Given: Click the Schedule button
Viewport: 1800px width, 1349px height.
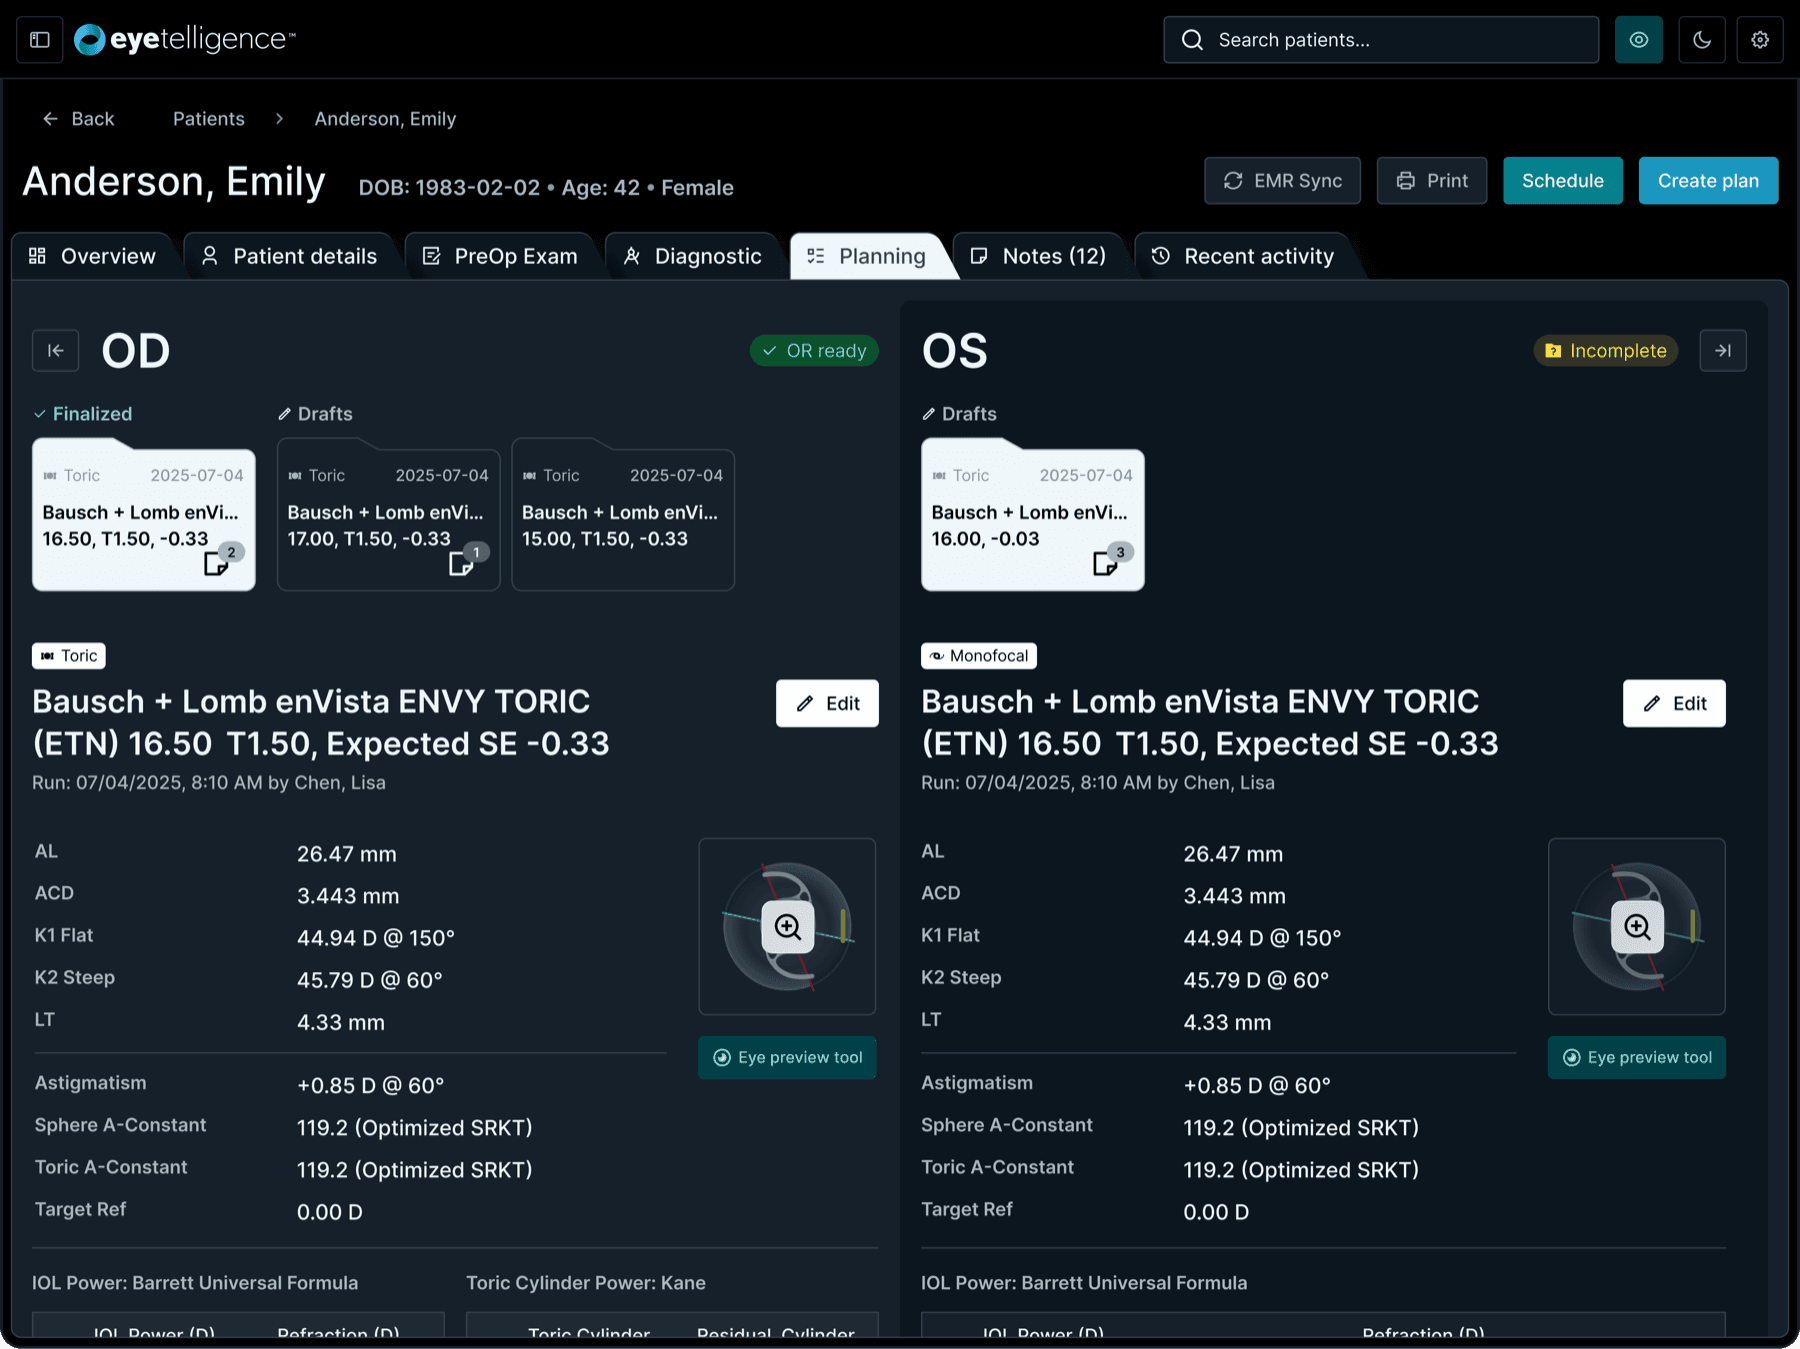Looking at the screenshot, I should [1563, 181].
